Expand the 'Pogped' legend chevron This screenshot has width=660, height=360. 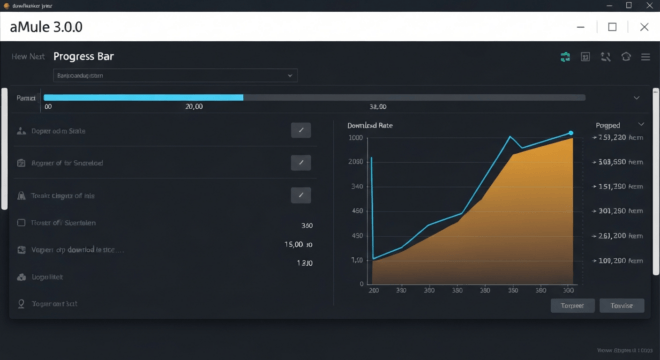pos(641,124)
